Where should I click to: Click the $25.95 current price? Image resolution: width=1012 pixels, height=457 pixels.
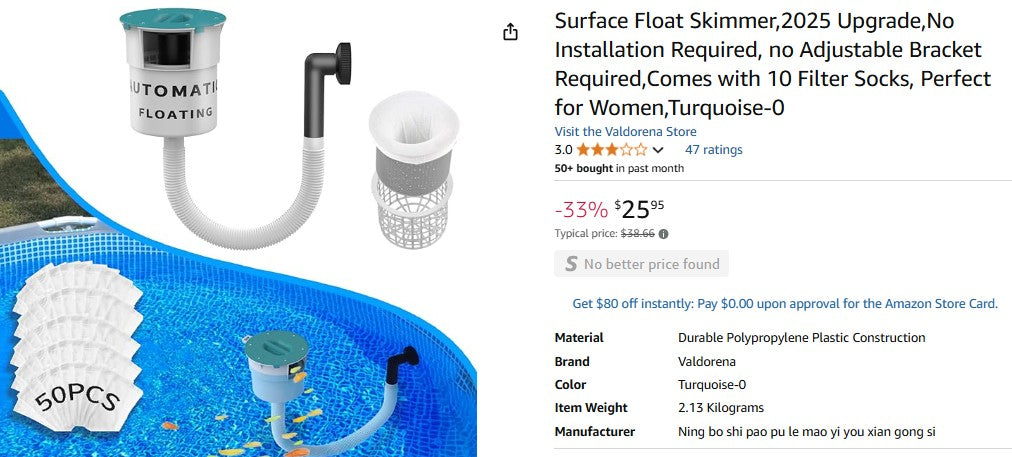(x=639, y=209)
